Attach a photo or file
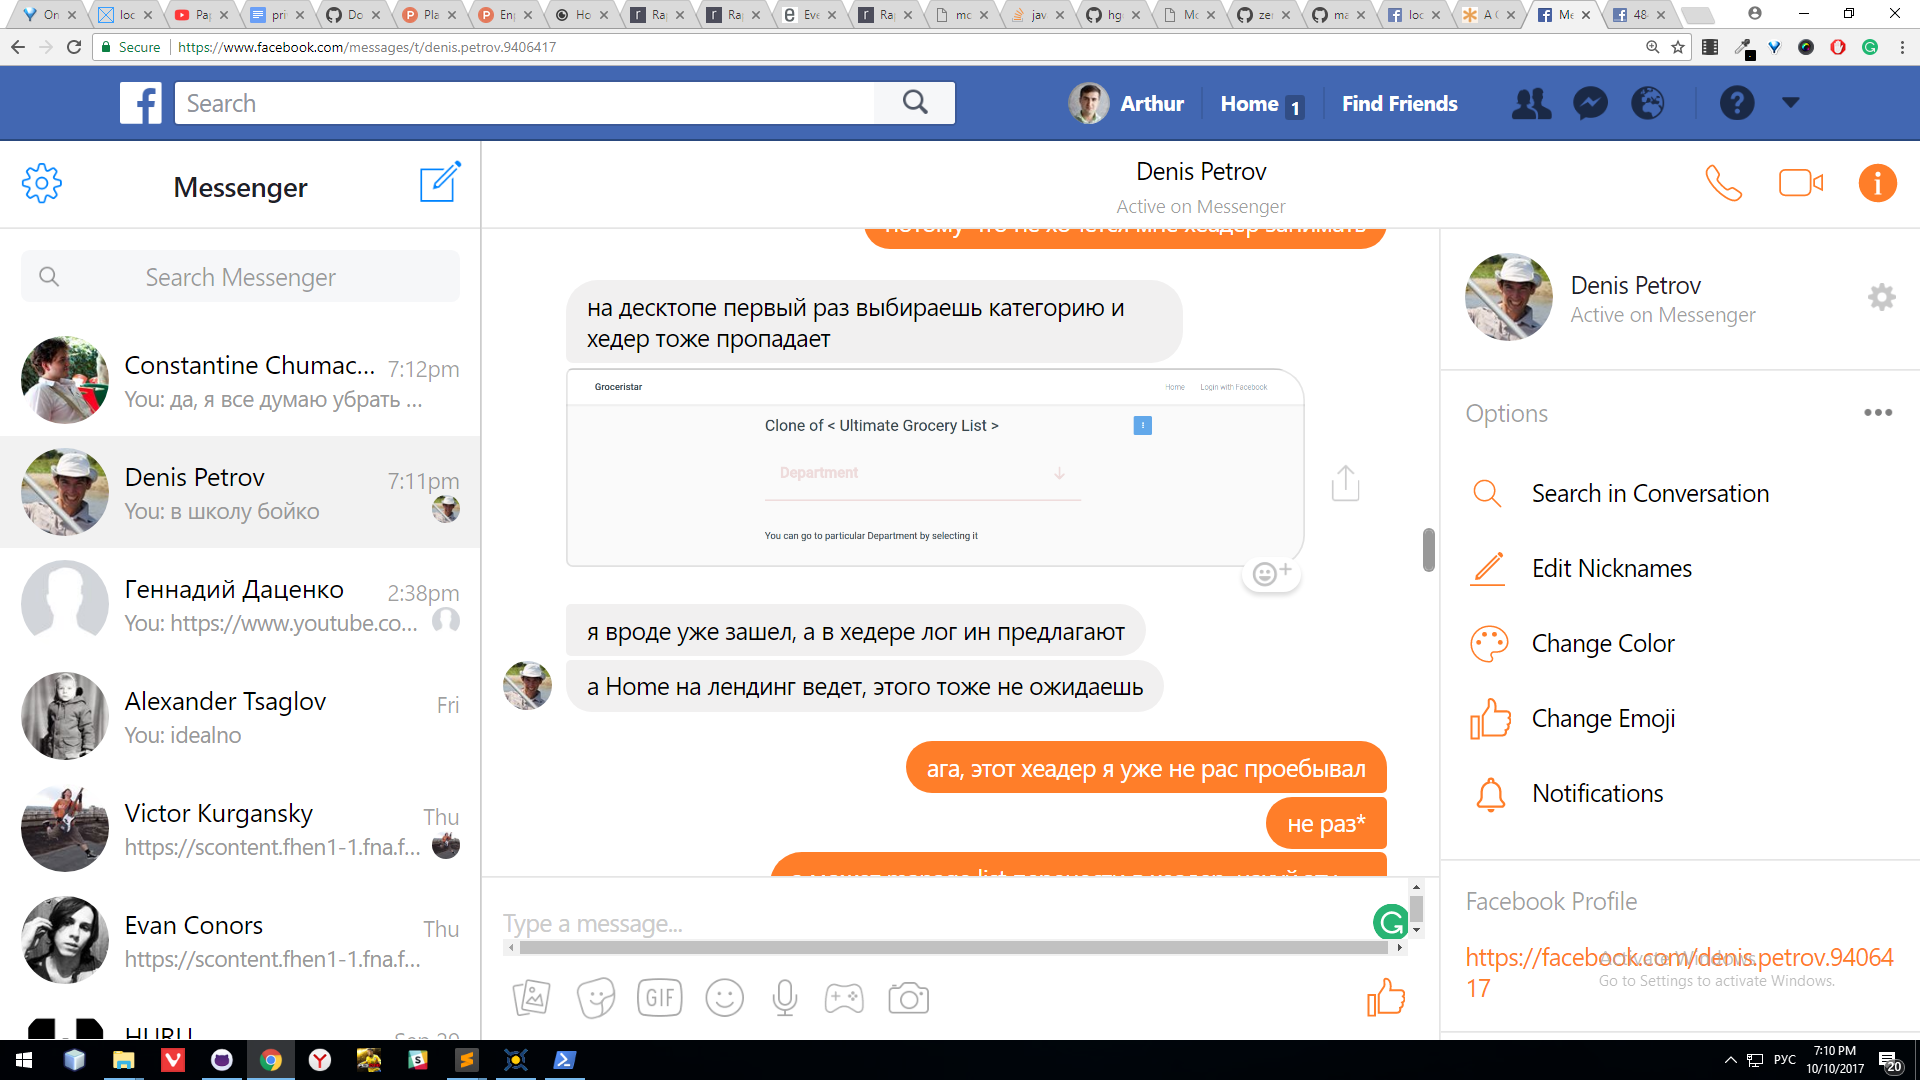Screen dimensions: 1920x1080 531,997
